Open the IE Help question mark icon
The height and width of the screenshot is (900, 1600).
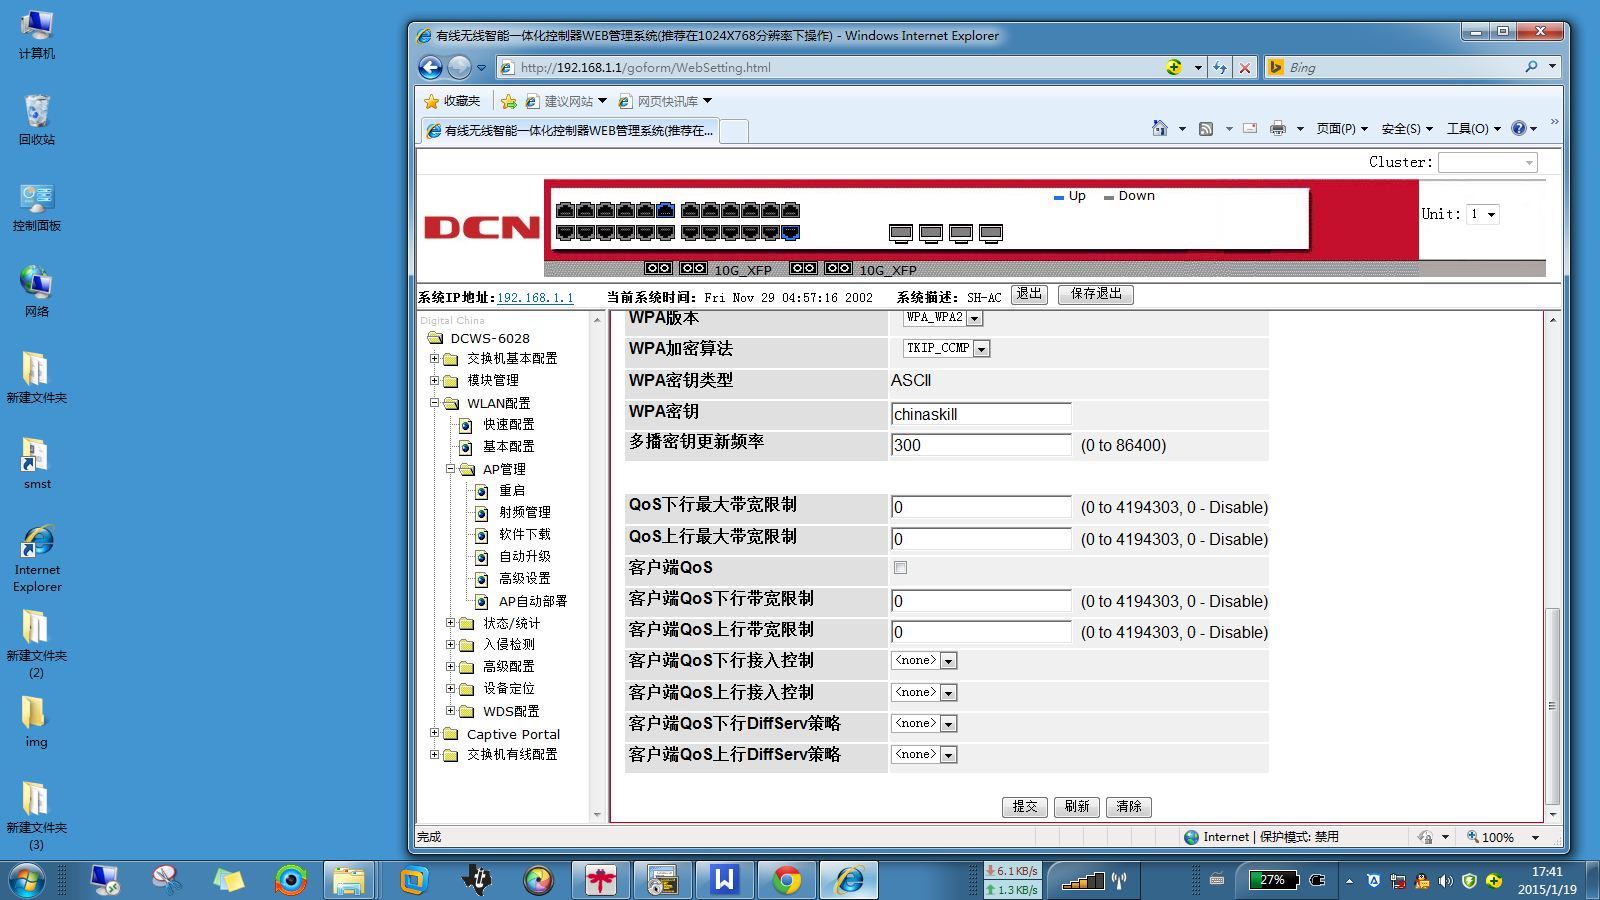pyautogui.click(x=1519, y=128)
